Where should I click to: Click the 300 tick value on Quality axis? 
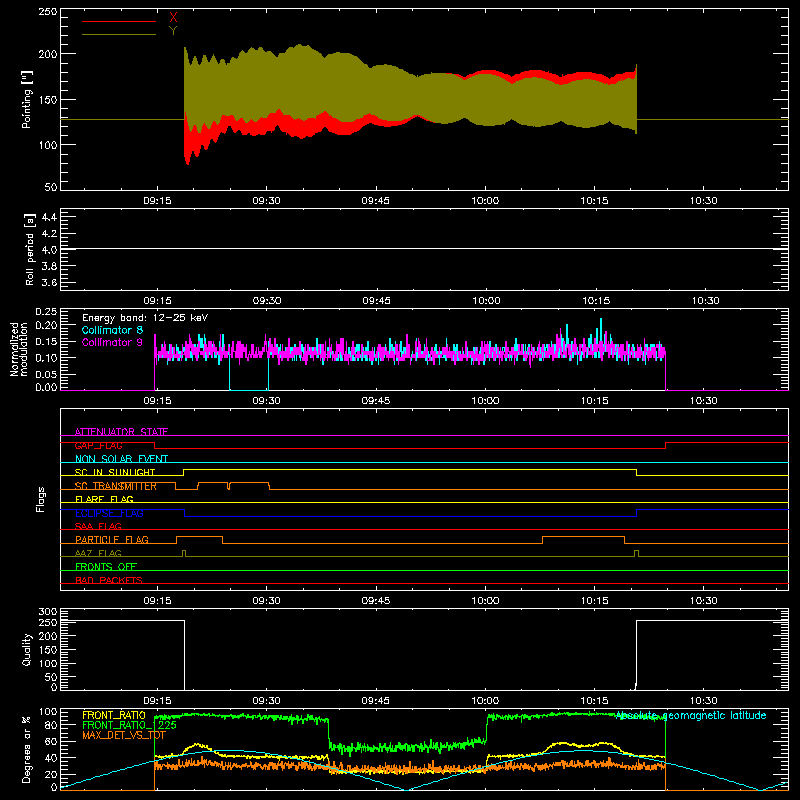[x=48, y=612]
